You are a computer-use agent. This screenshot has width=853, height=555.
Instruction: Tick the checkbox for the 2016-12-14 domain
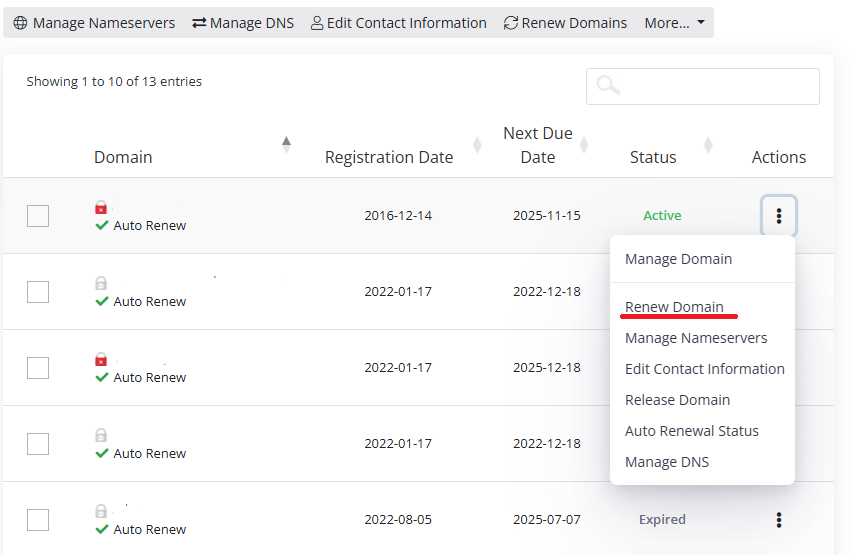[x=38, y=216]
